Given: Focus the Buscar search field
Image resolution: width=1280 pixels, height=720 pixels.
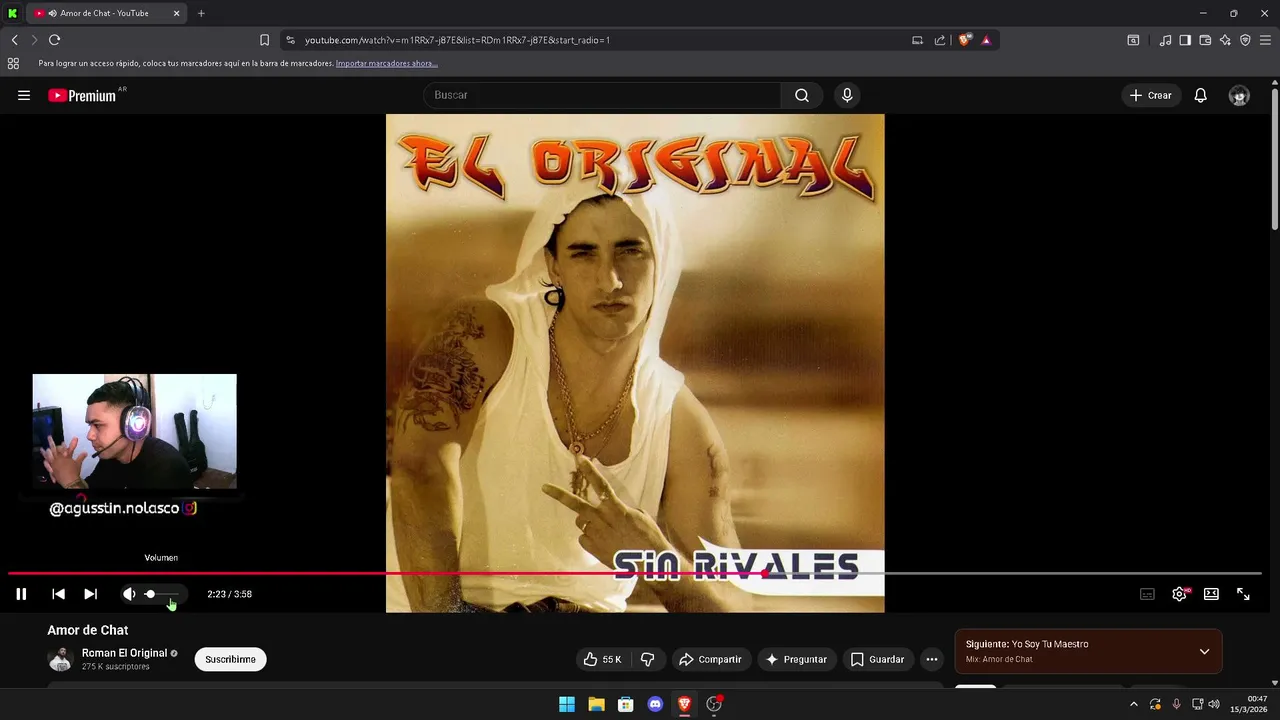Looking at the screenshot, I should coord(602,95).
